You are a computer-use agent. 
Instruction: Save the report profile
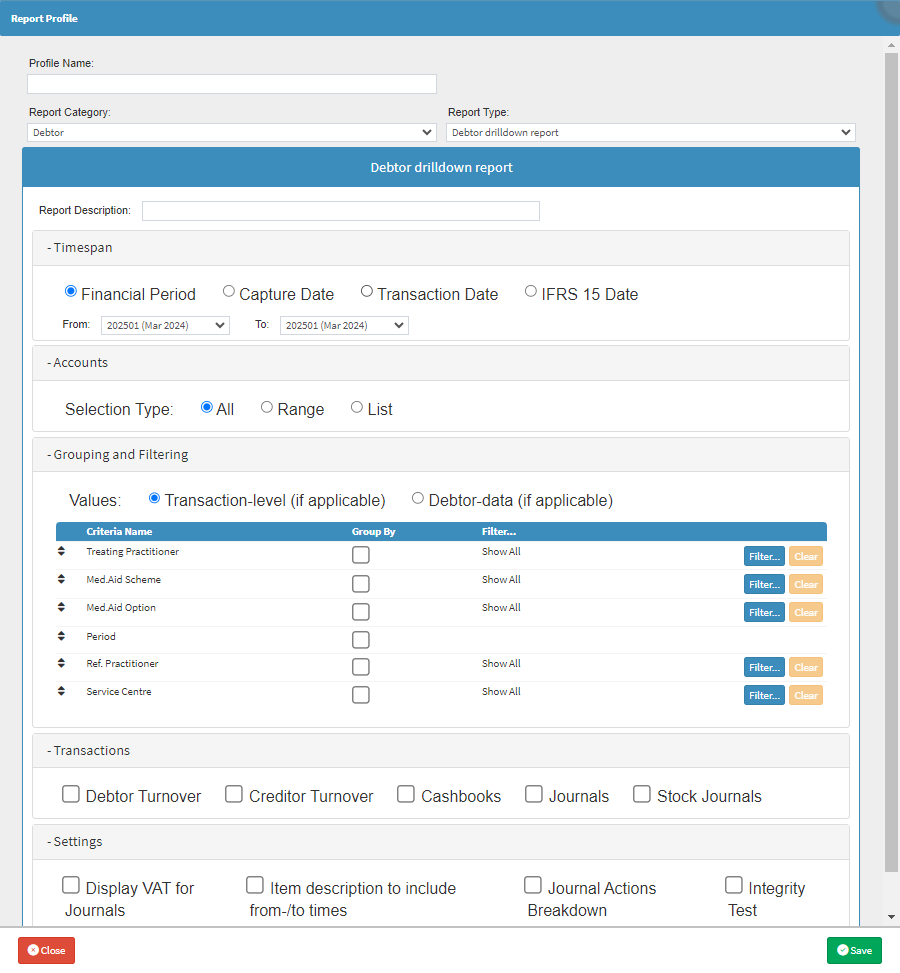click(x=854, y=950)
